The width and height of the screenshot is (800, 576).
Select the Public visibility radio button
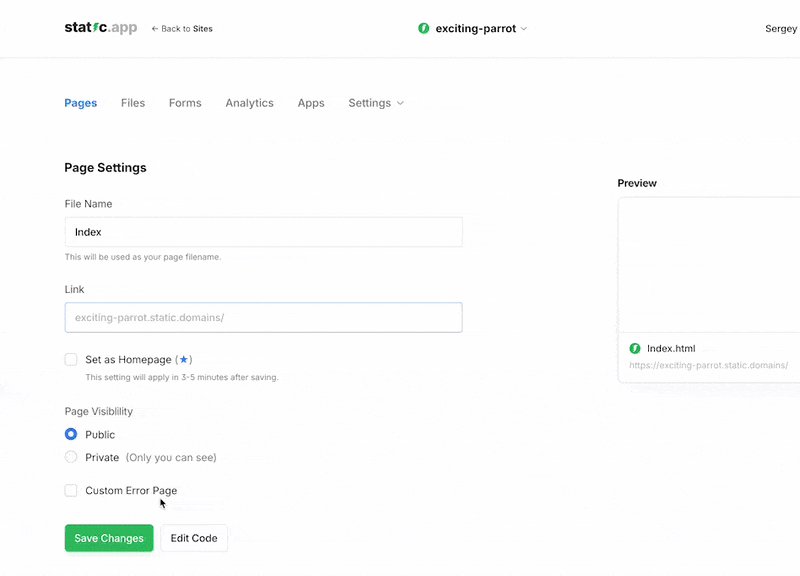pyautogui.click(x=71, y=434)
